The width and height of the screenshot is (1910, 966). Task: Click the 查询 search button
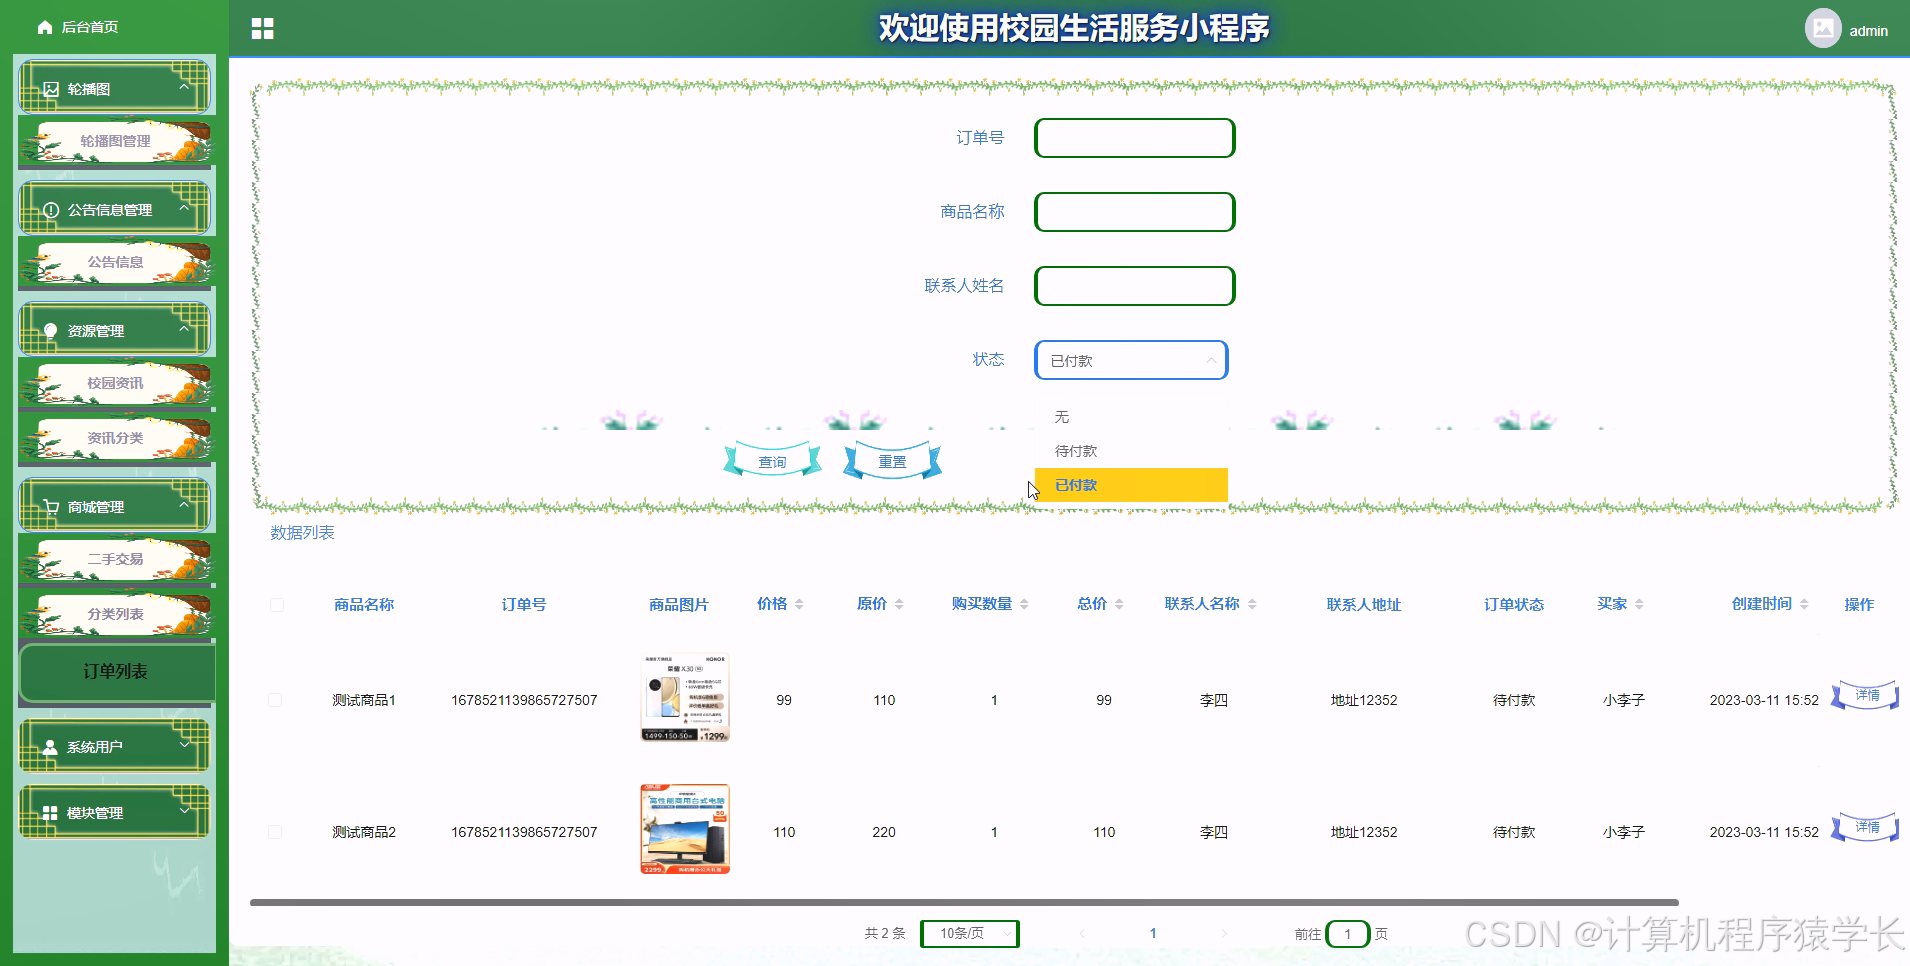click(x=772, y=461)
